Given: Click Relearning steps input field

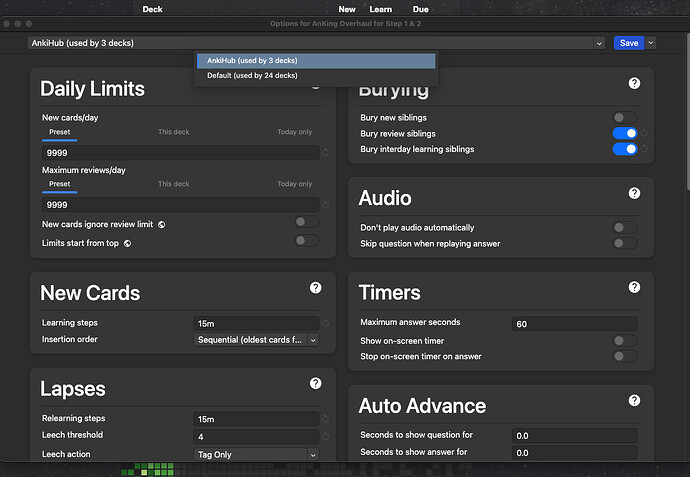Looking at the screenshot, I should pyautogui.click(x=256, y=419).
